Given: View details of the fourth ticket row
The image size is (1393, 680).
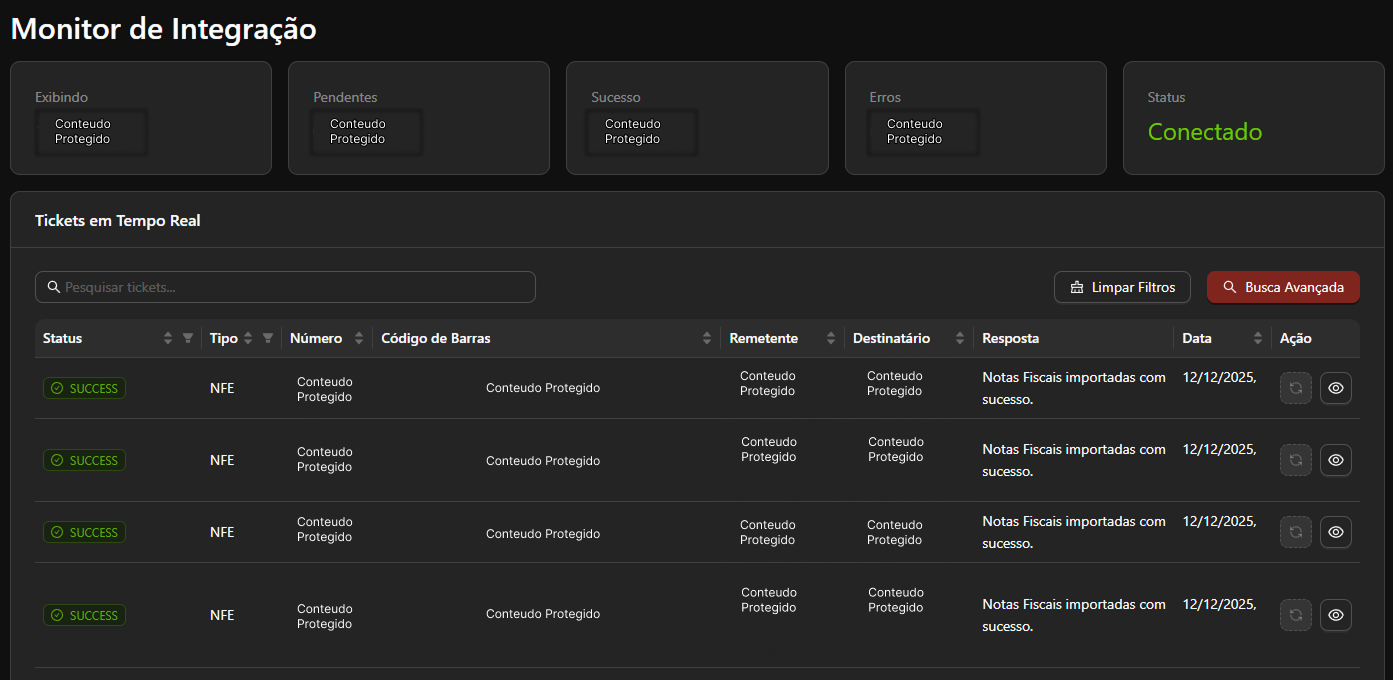Looking at the screenshot, I should [1336, 615].
